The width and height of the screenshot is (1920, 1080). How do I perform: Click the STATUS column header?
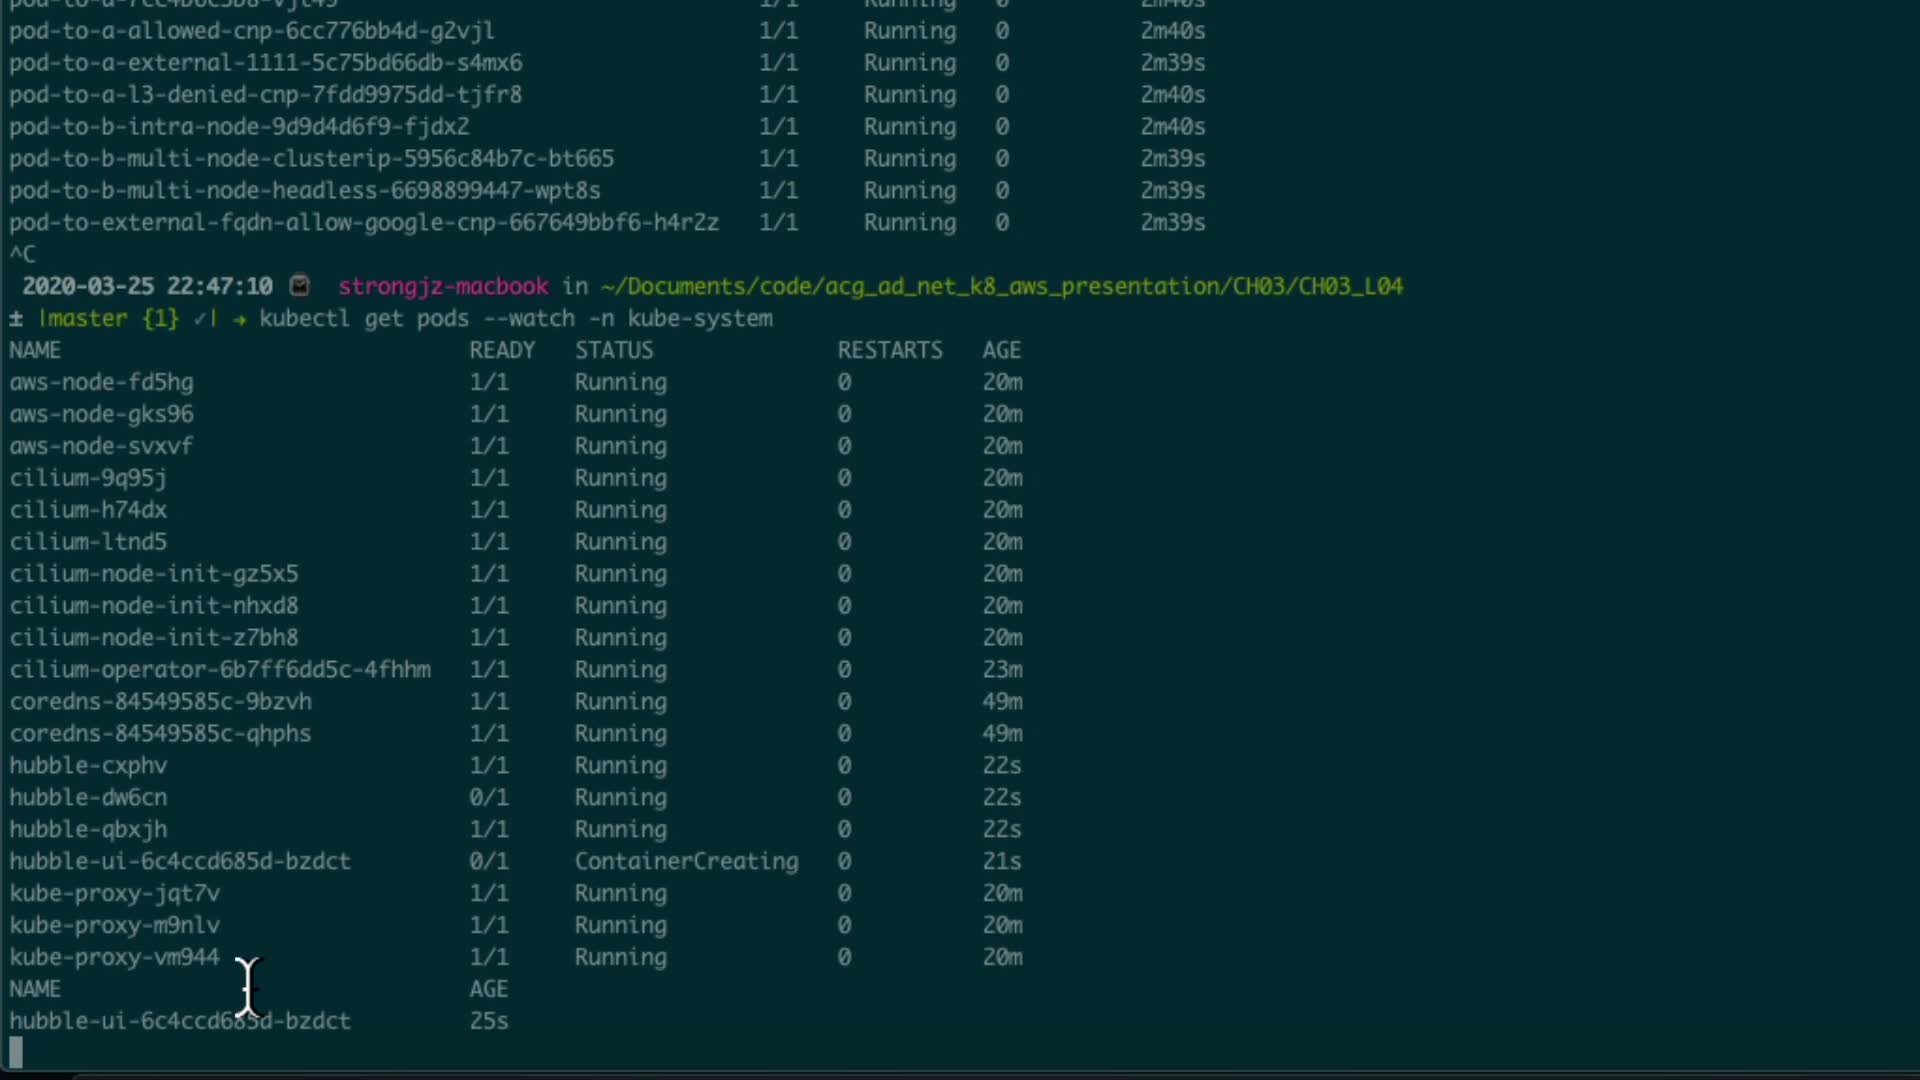coord(613,350)
